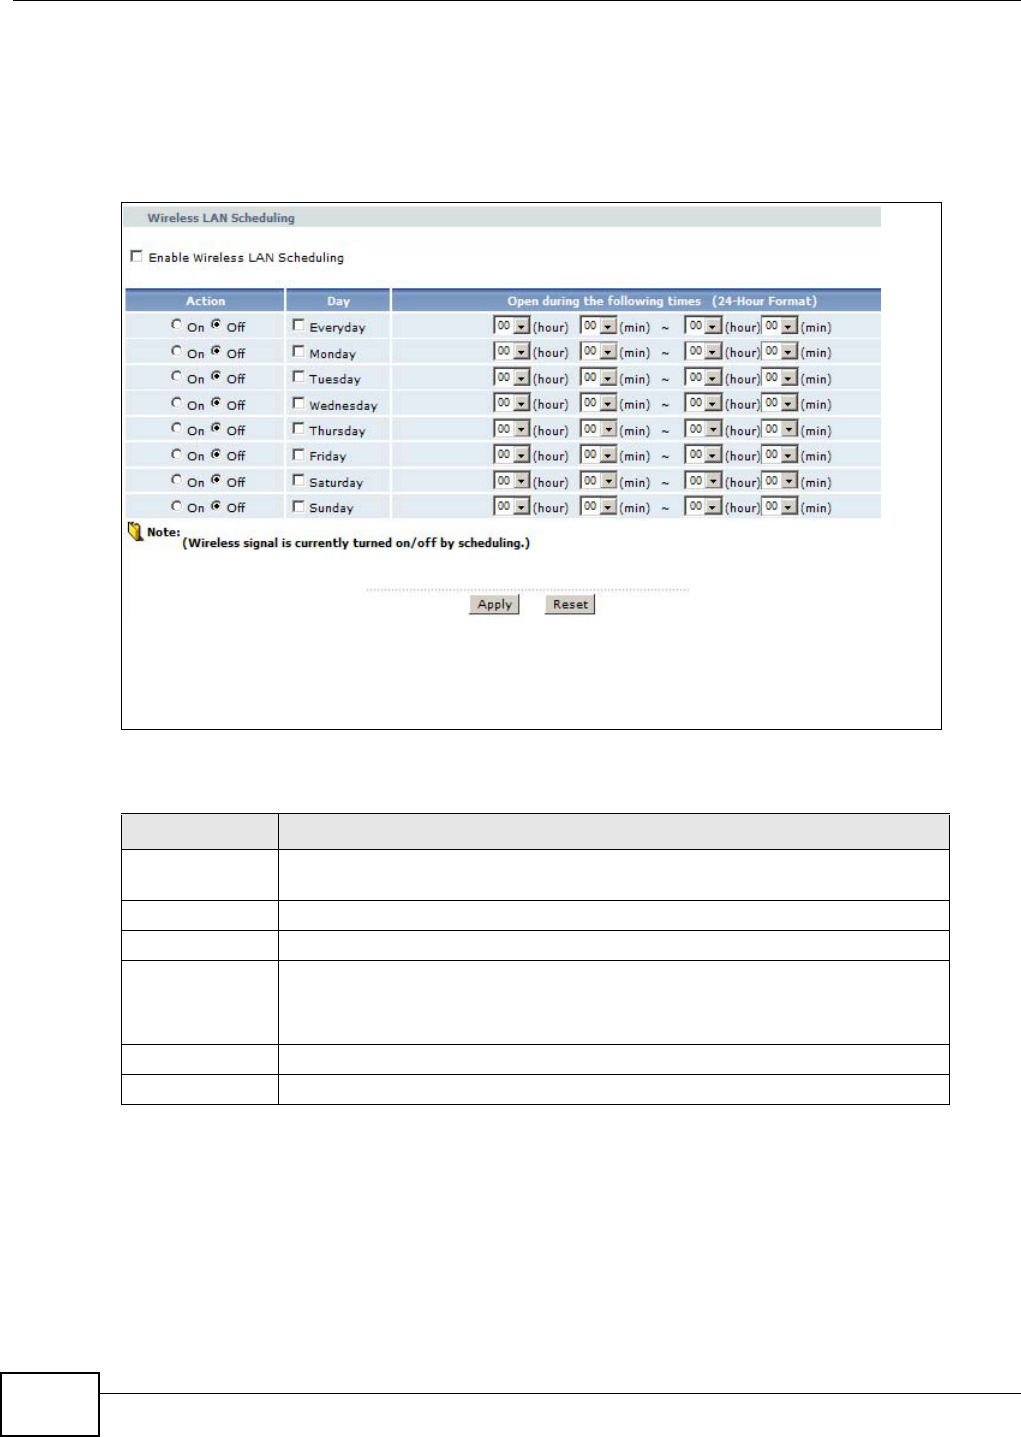Turn Thursday action On
1021x1437 pixels.
click(177, 429)
